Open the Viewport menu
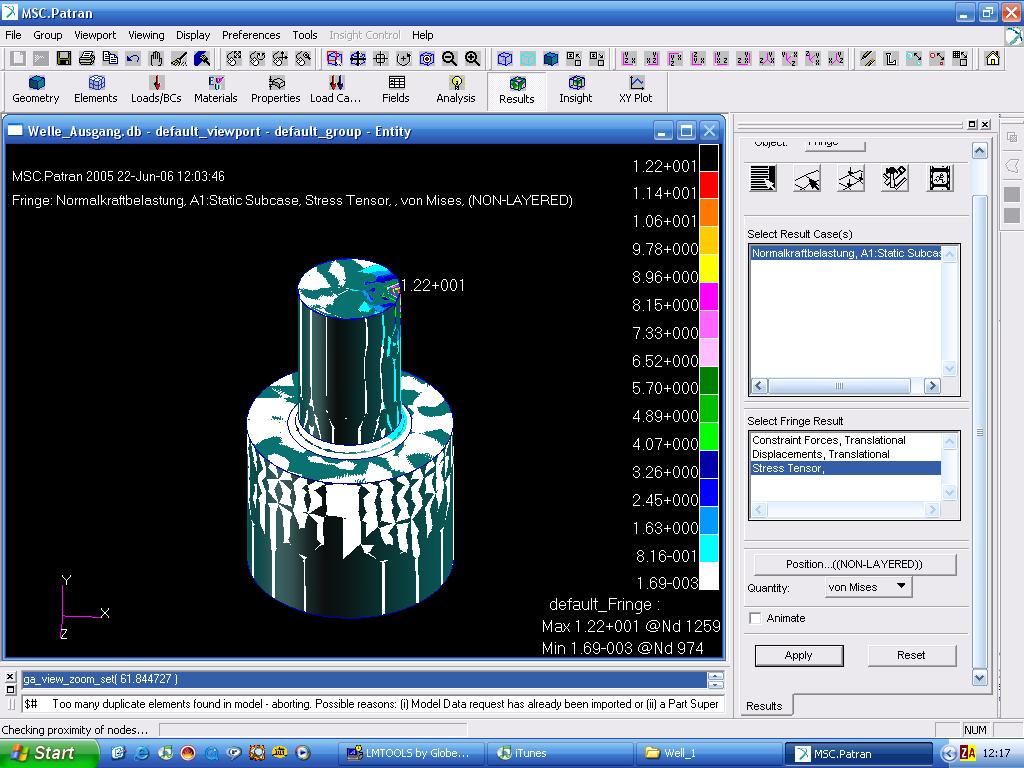The image size is (1024, 768). (x=95, y=35)
